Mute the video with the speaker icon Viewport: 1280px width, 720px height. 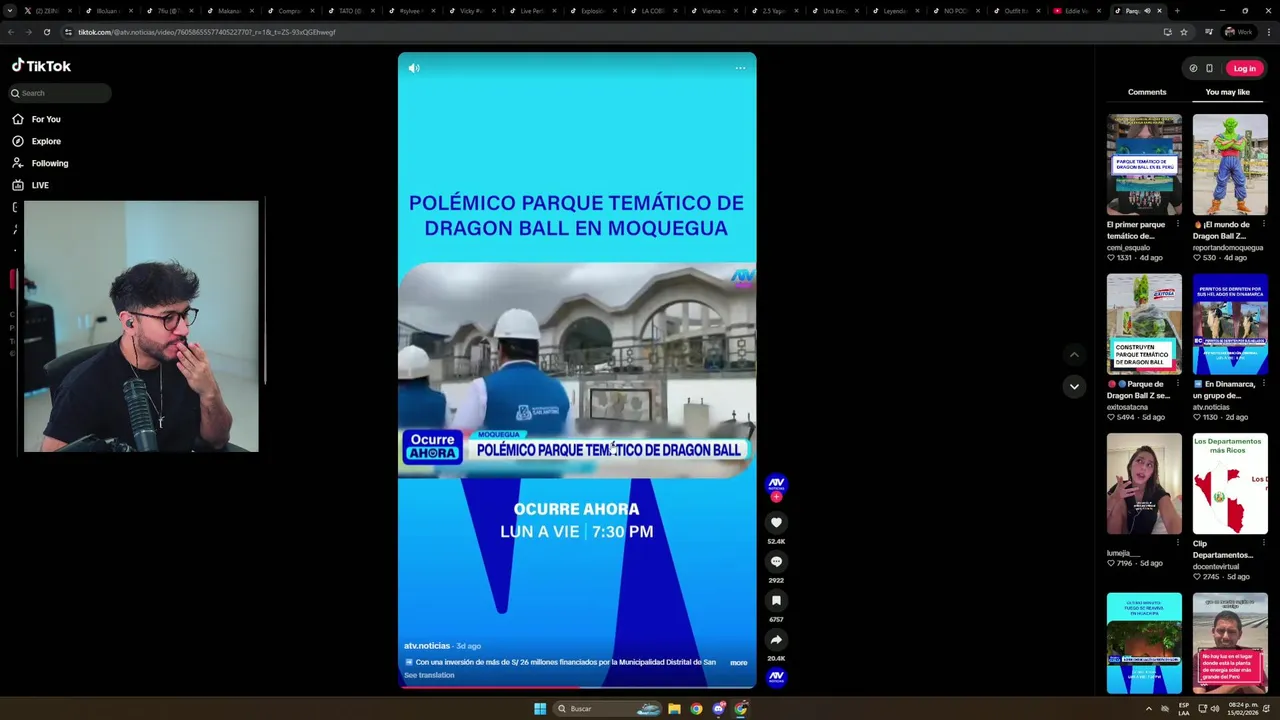pos(414,68)
